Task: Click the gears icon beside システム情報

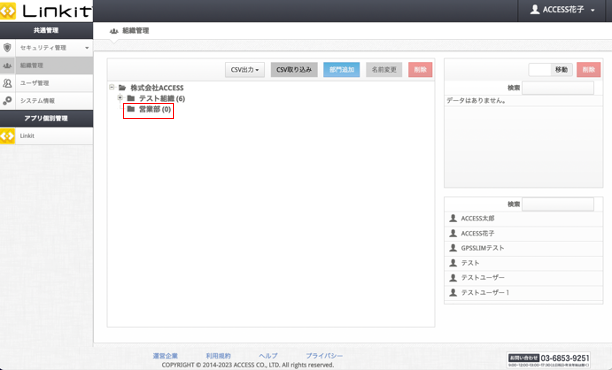Action: (7, 101)
